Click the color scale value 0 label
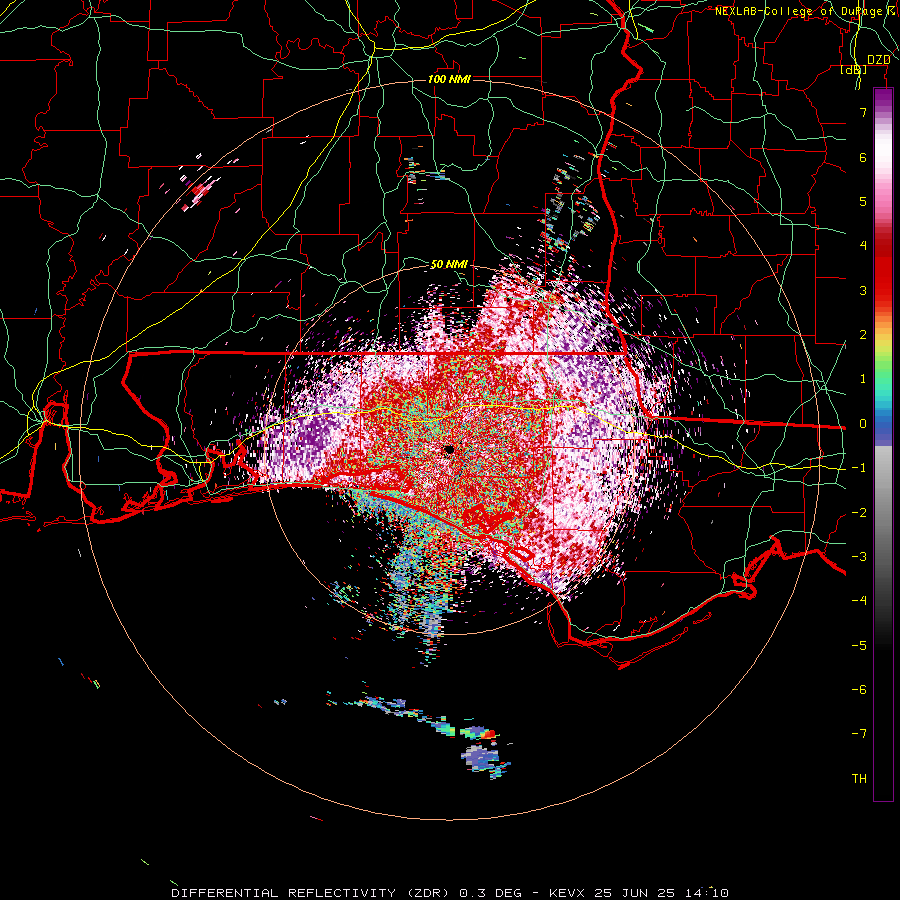The width and height of the screenshot is (900, 900). [x=863, y=424]
